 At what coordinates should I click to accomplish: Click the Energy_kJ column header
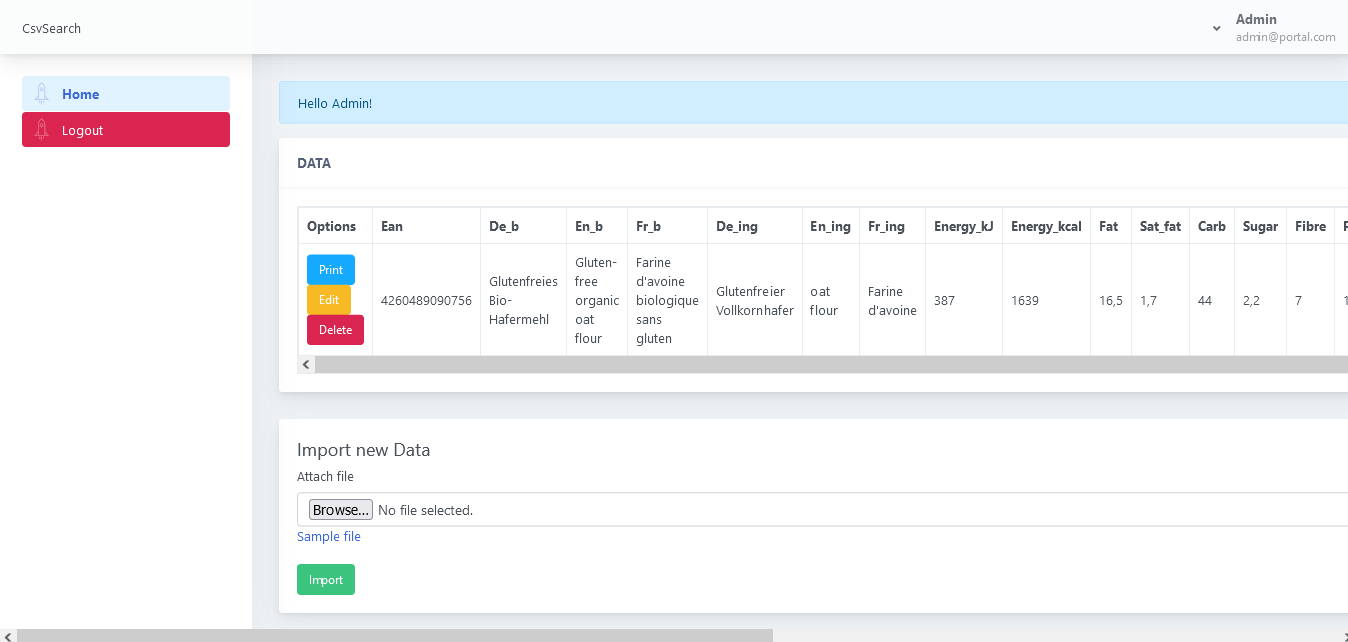click(963, 226)
